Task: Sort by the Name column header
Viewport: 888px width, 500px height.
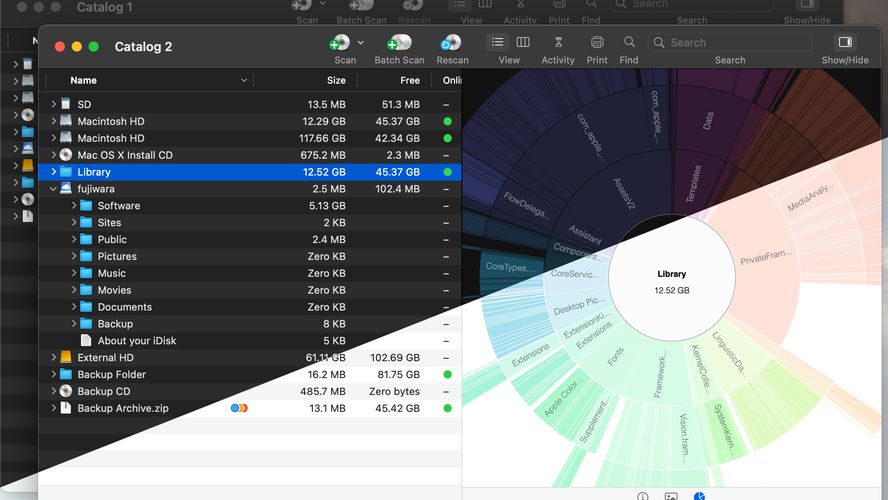Action: point(83,80)
